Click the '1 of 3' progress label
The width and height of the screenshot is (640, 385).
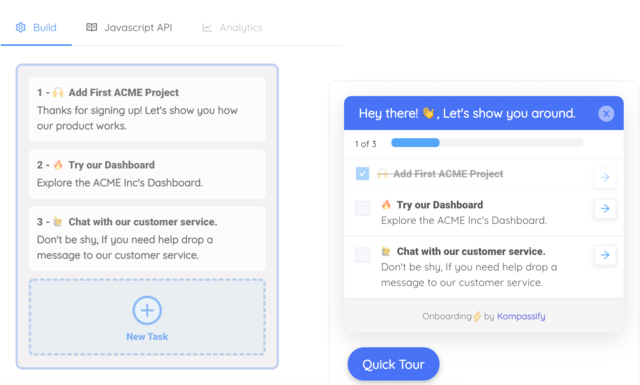click(365, 144)
